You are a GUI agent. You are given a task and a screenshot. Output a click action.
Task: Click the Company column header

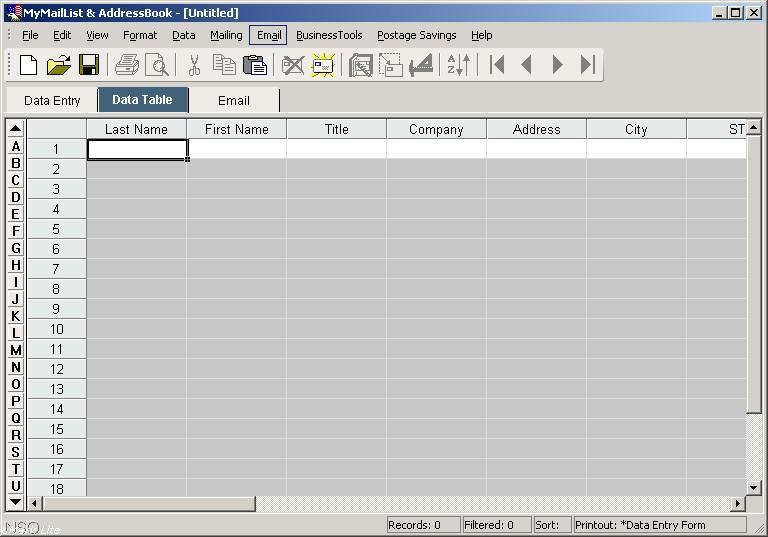point(436,129)
